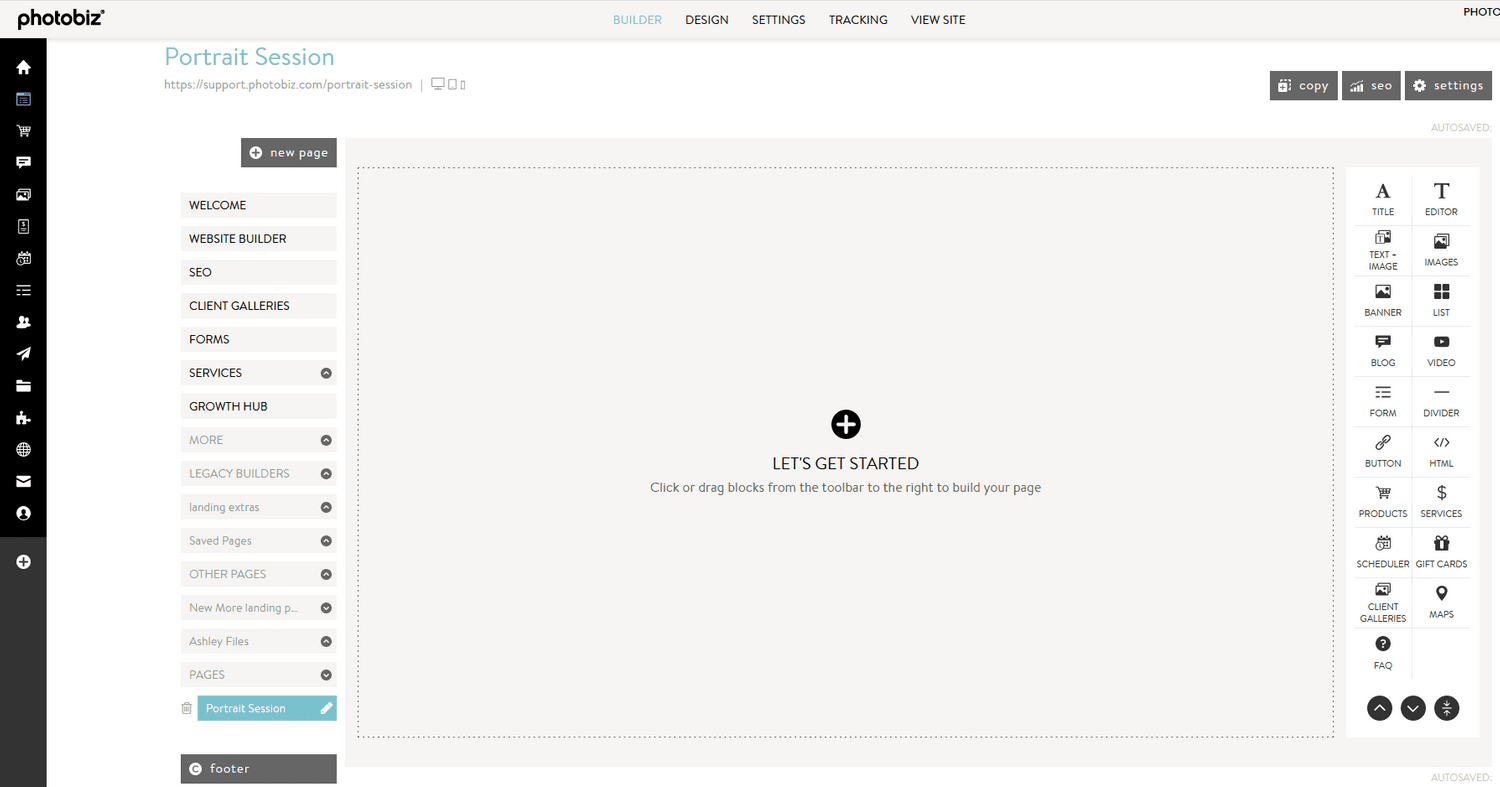Select the Banner block tool
Image resolution: width=1500 pixels, height=787 pixels.
[x=1382, y=300]
